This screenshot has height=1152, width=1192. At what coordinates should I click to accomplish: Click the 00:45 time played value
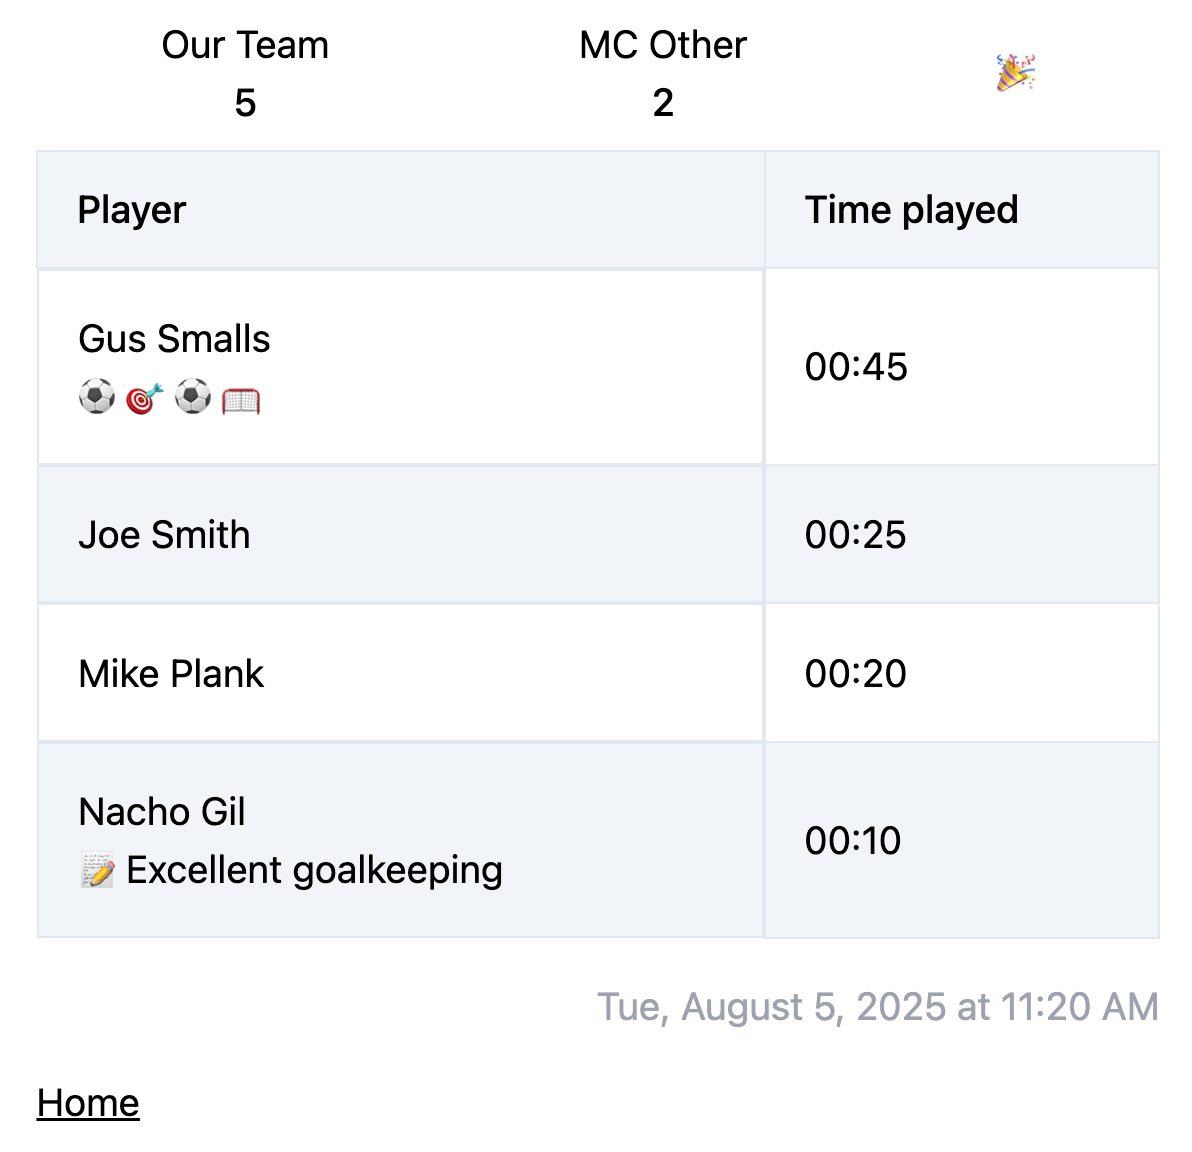[856, 367]
